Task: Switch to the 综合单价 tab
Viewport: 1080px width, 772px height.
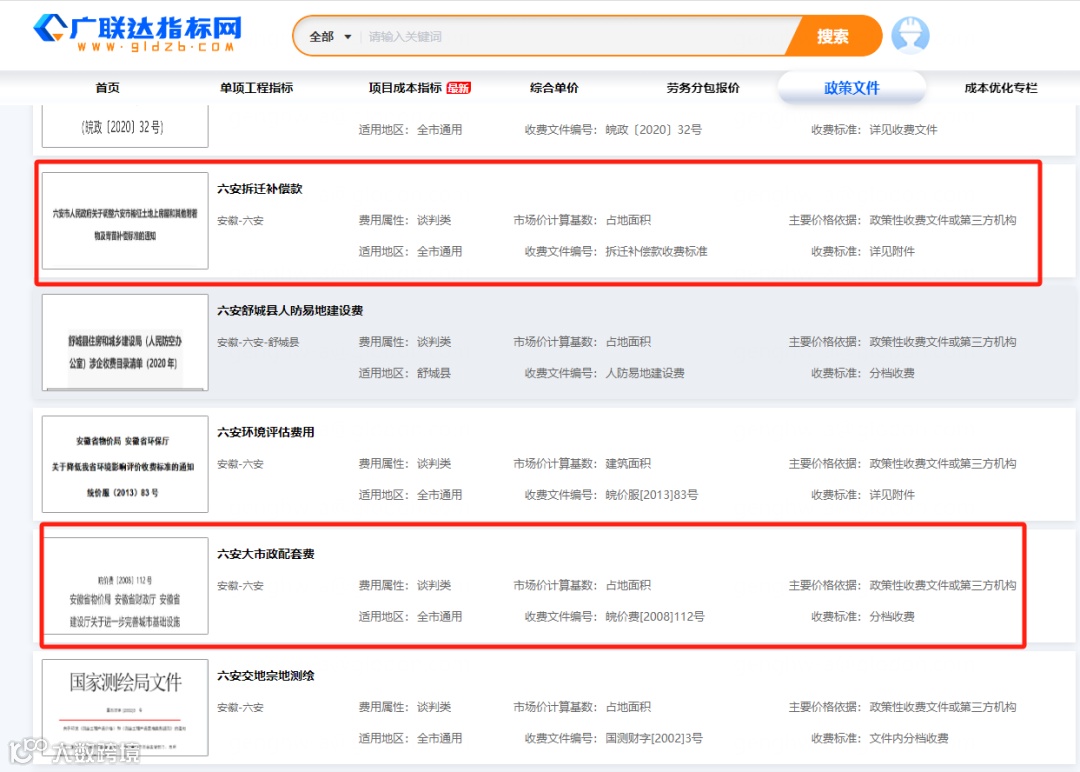Action: point(554,87)
